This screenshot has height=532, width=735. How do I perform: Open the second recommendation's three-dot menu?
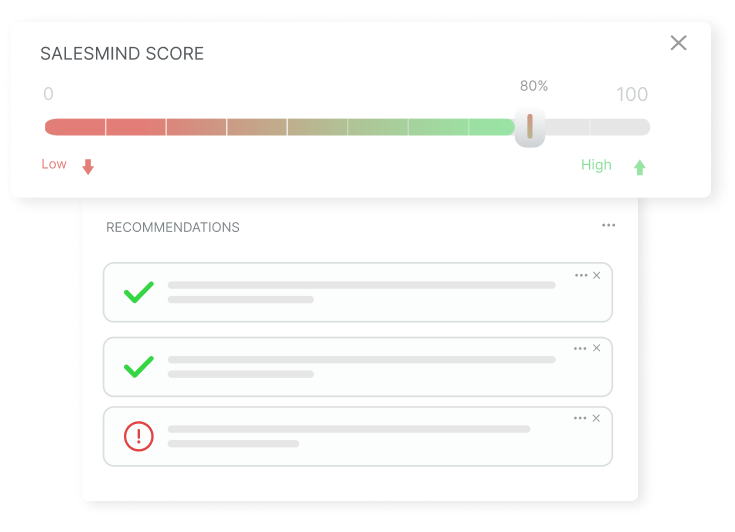pyautogui.click(x=580, y=348)
